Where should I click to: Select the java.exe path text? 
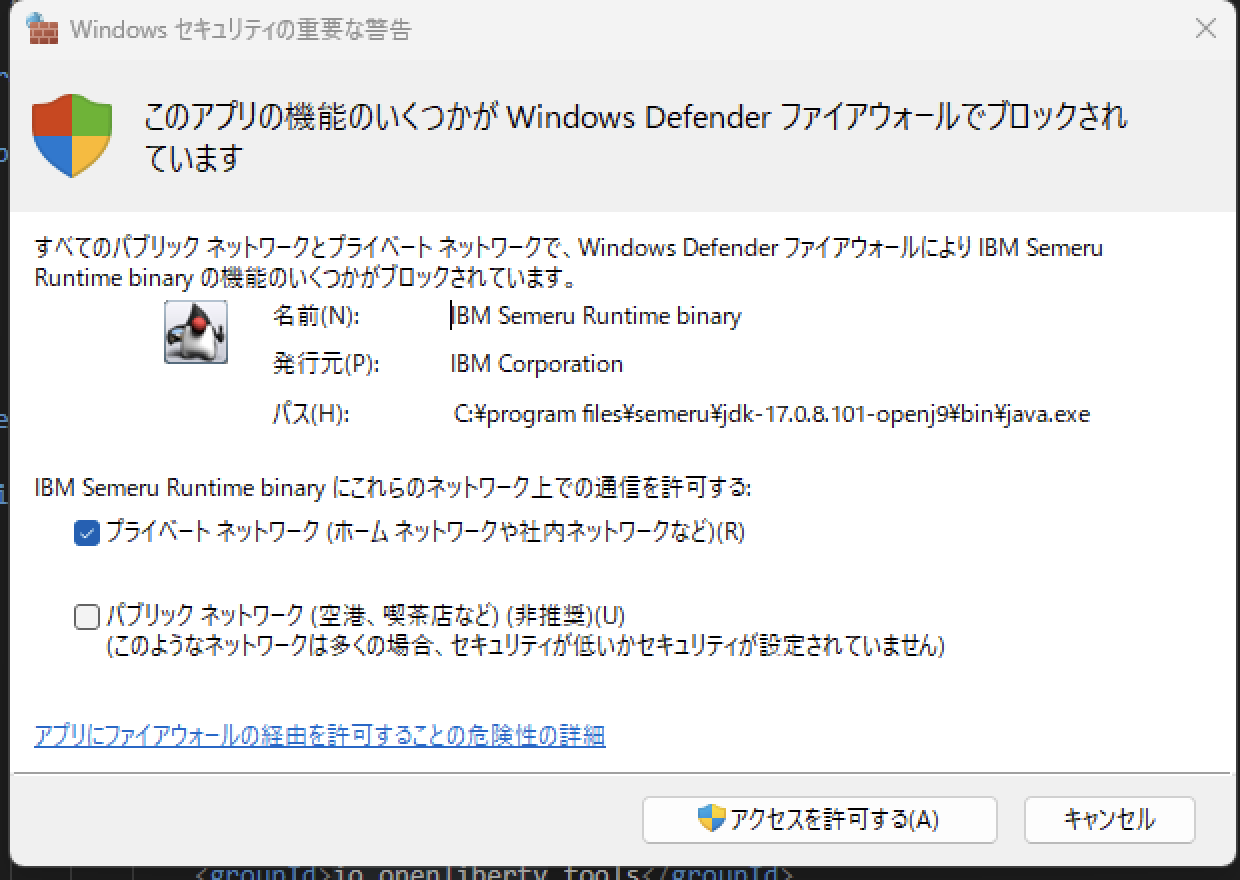(770, 413)
